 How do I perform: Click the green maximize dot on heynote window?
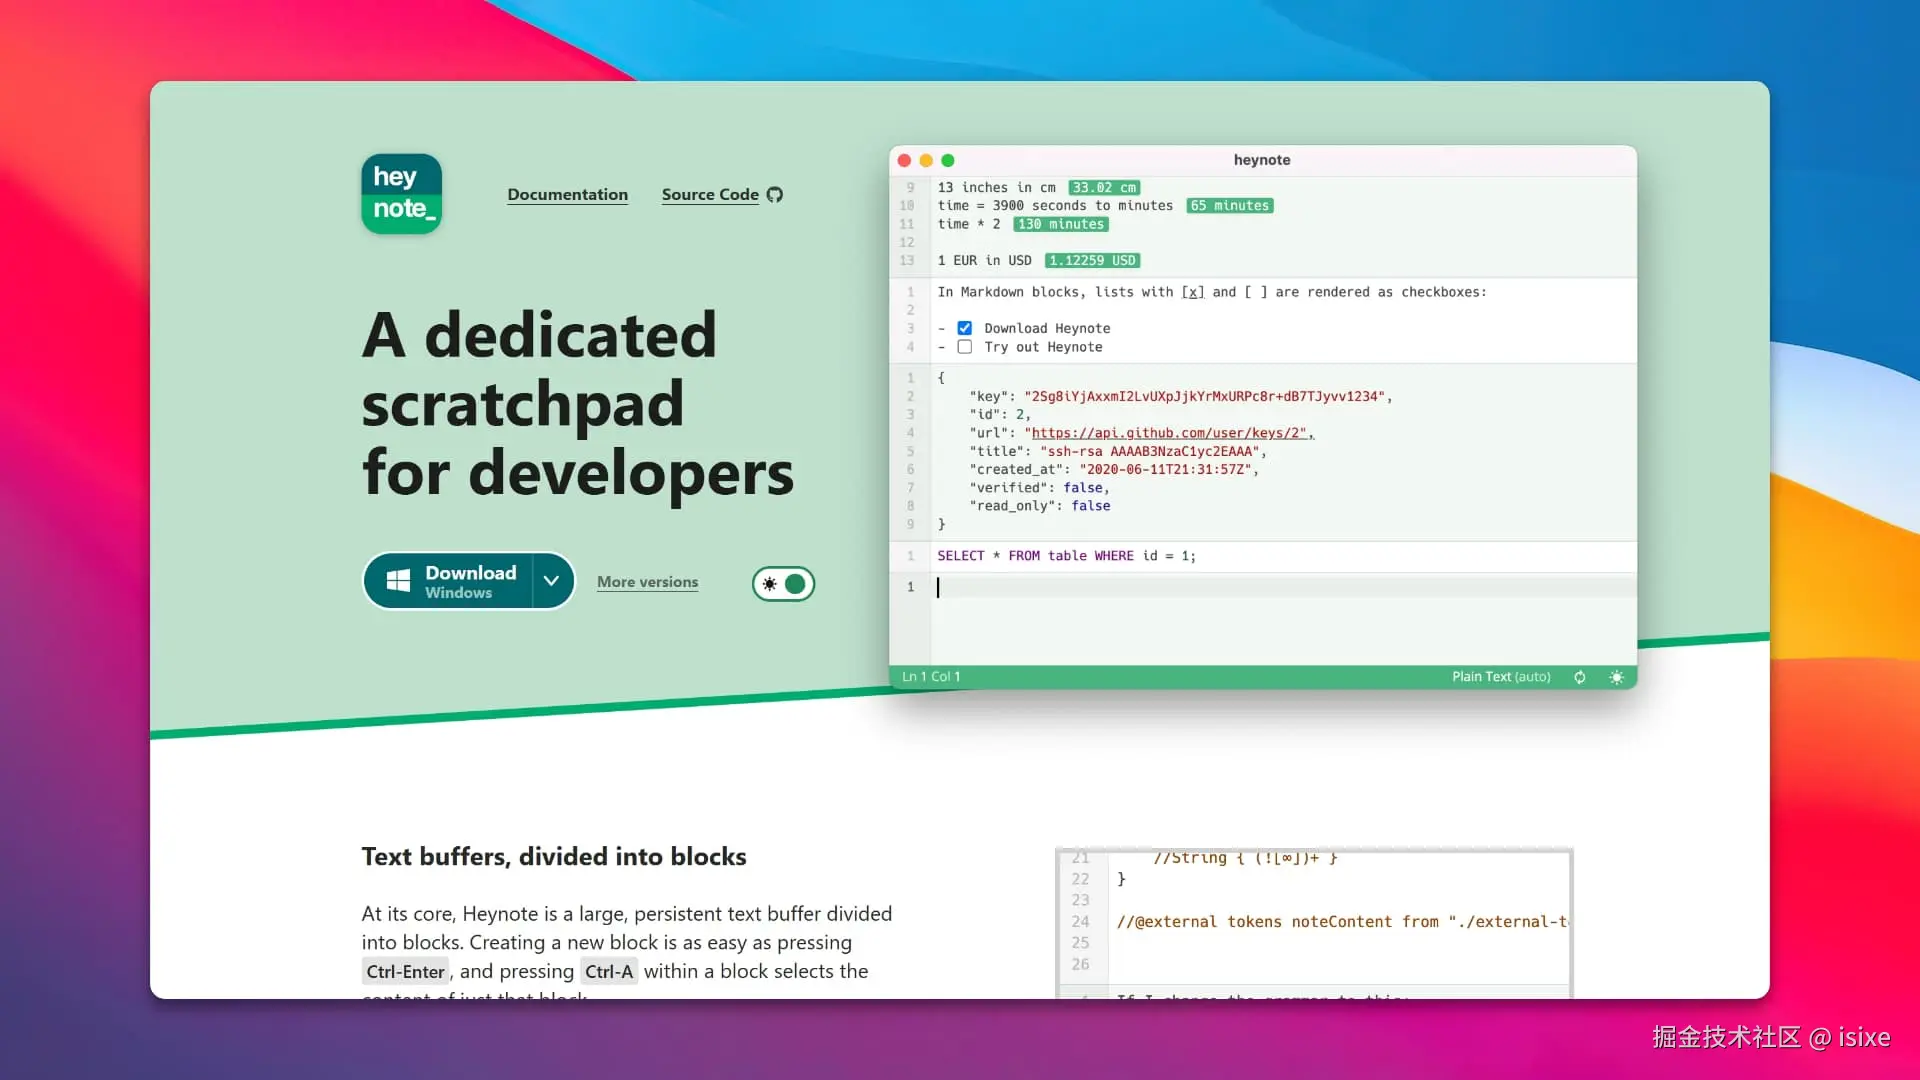point(948,160)
